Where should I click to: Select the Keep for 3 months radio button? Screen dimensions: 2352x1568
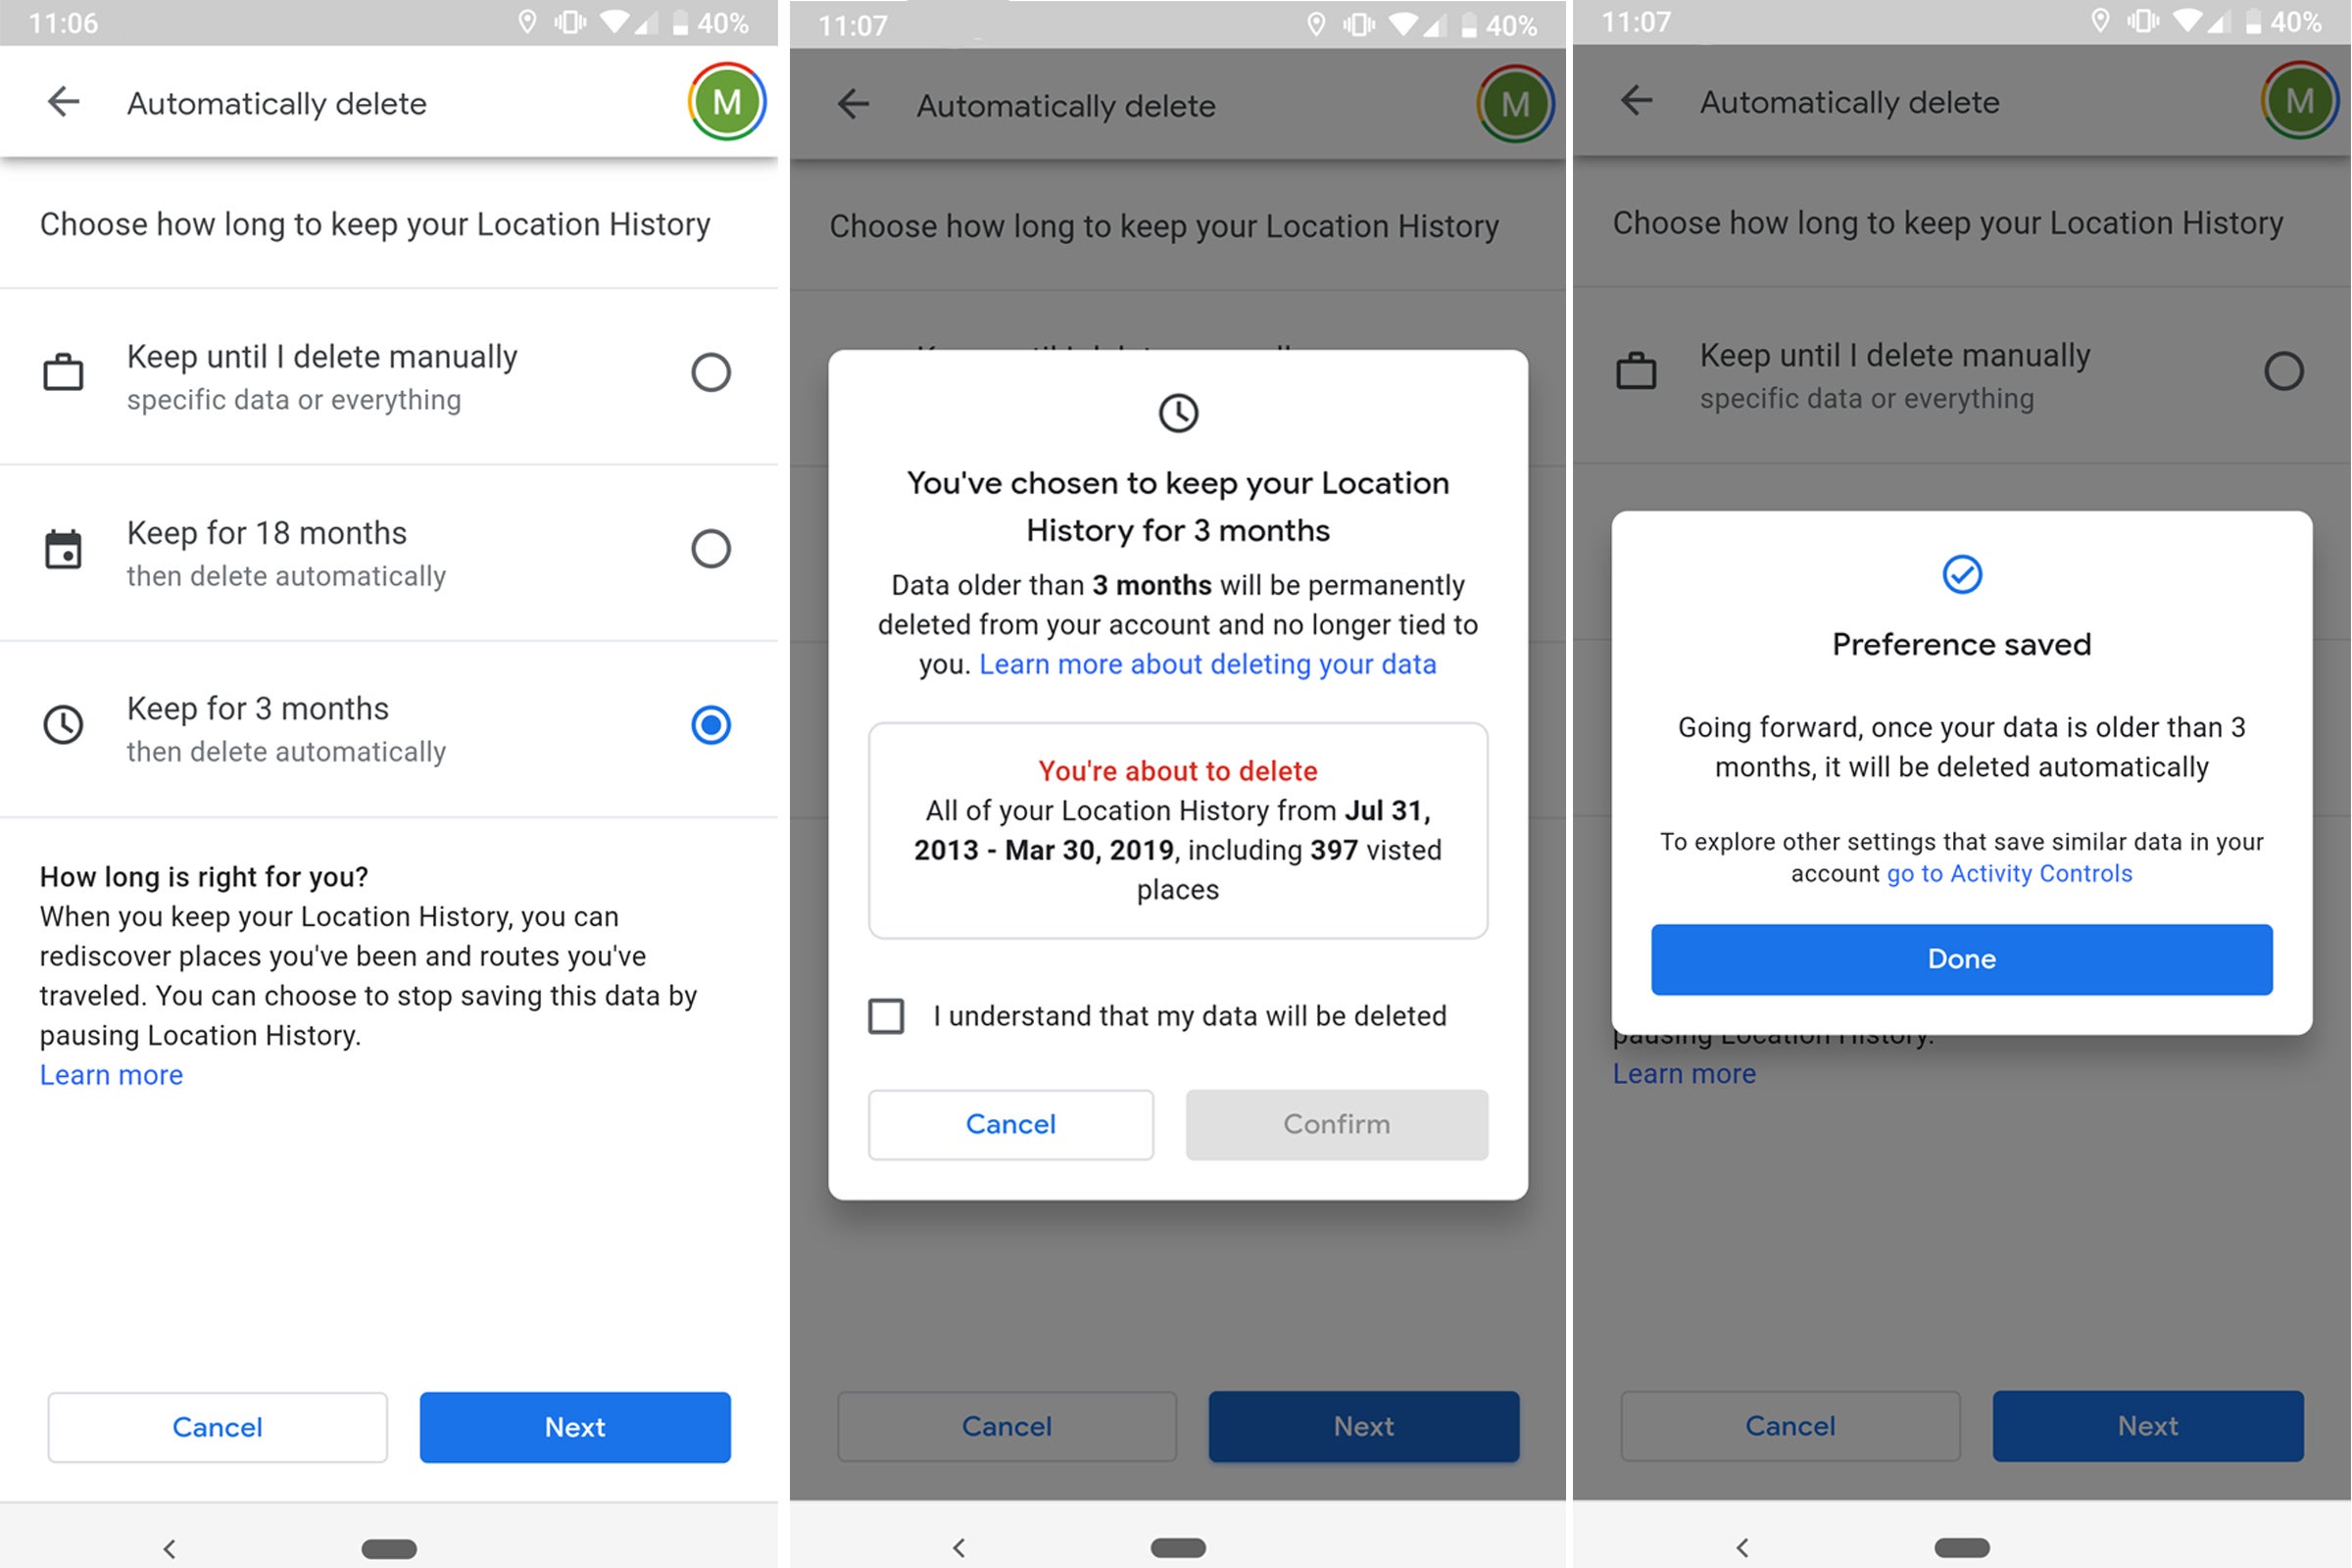click(709, 721)
